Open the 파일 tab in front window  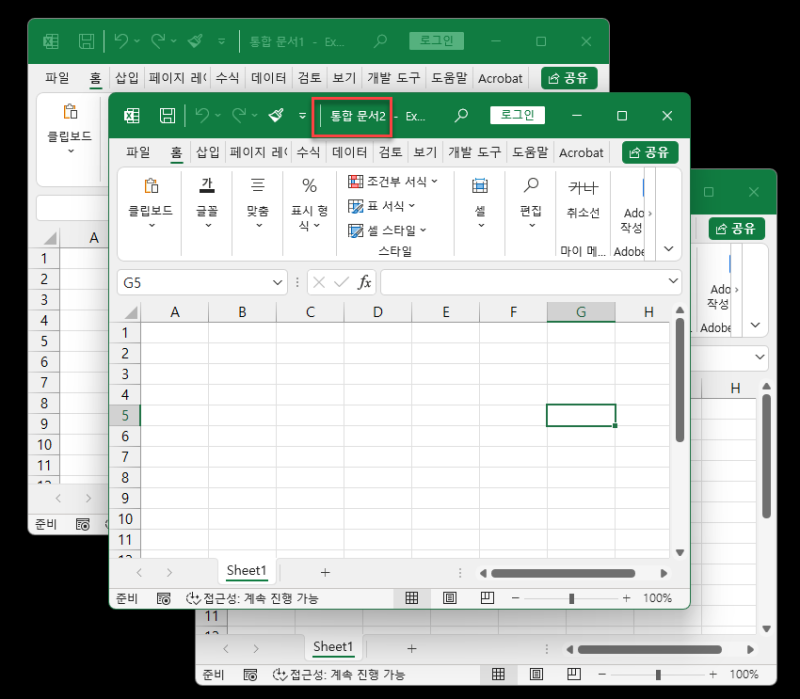click(x=138, y=152)
